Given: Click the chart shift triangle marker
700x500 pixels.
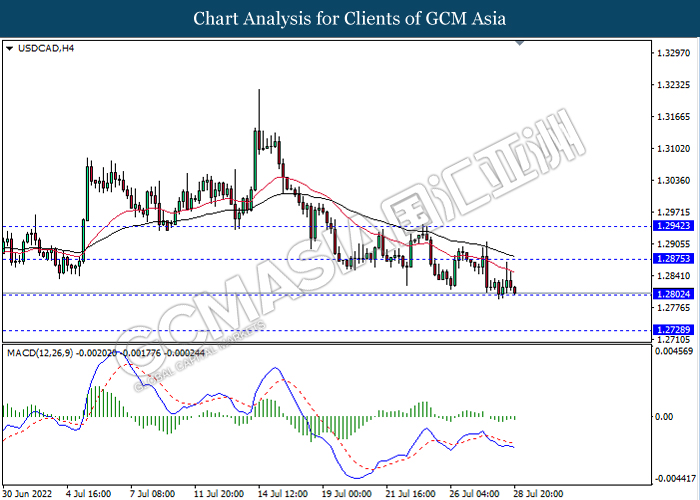Looking at the screenshot, I should (x=520, y=43).
